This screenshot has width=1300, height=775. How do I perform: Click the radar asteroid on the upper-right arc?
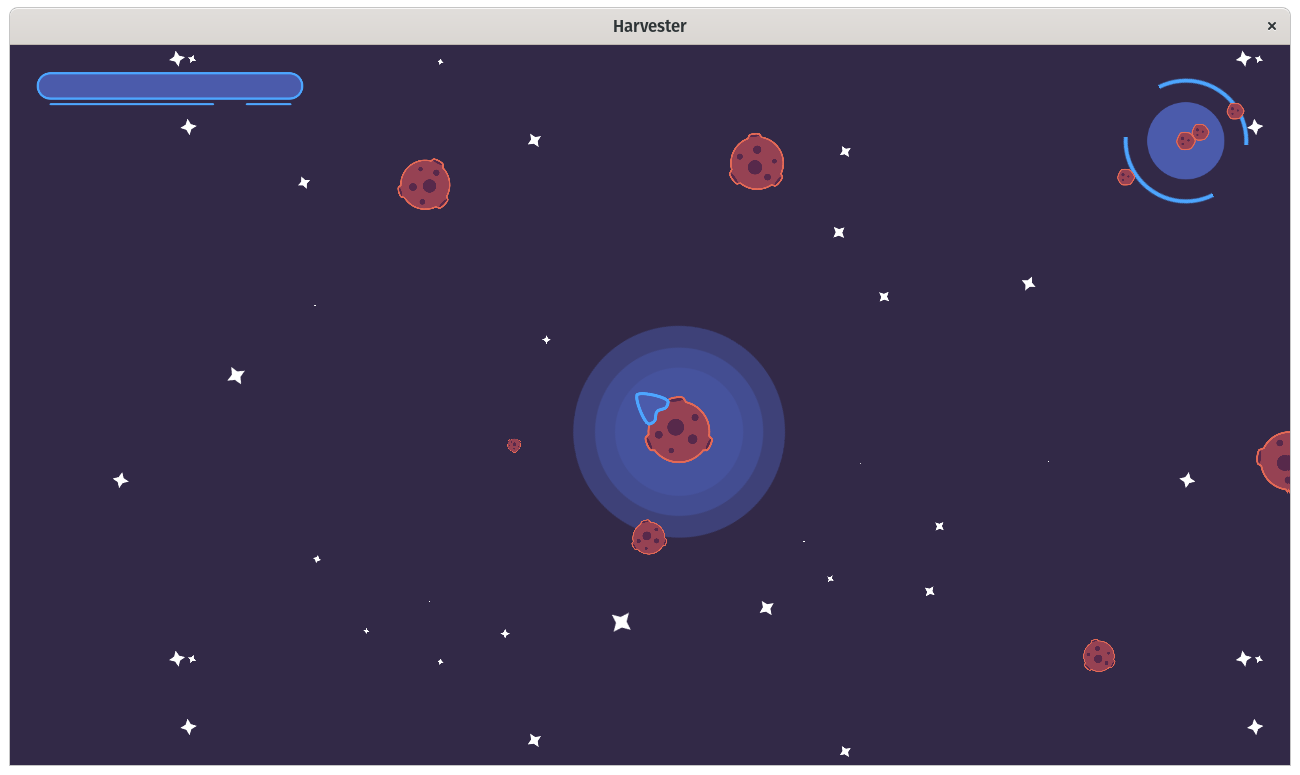[x=1236, y=111]
